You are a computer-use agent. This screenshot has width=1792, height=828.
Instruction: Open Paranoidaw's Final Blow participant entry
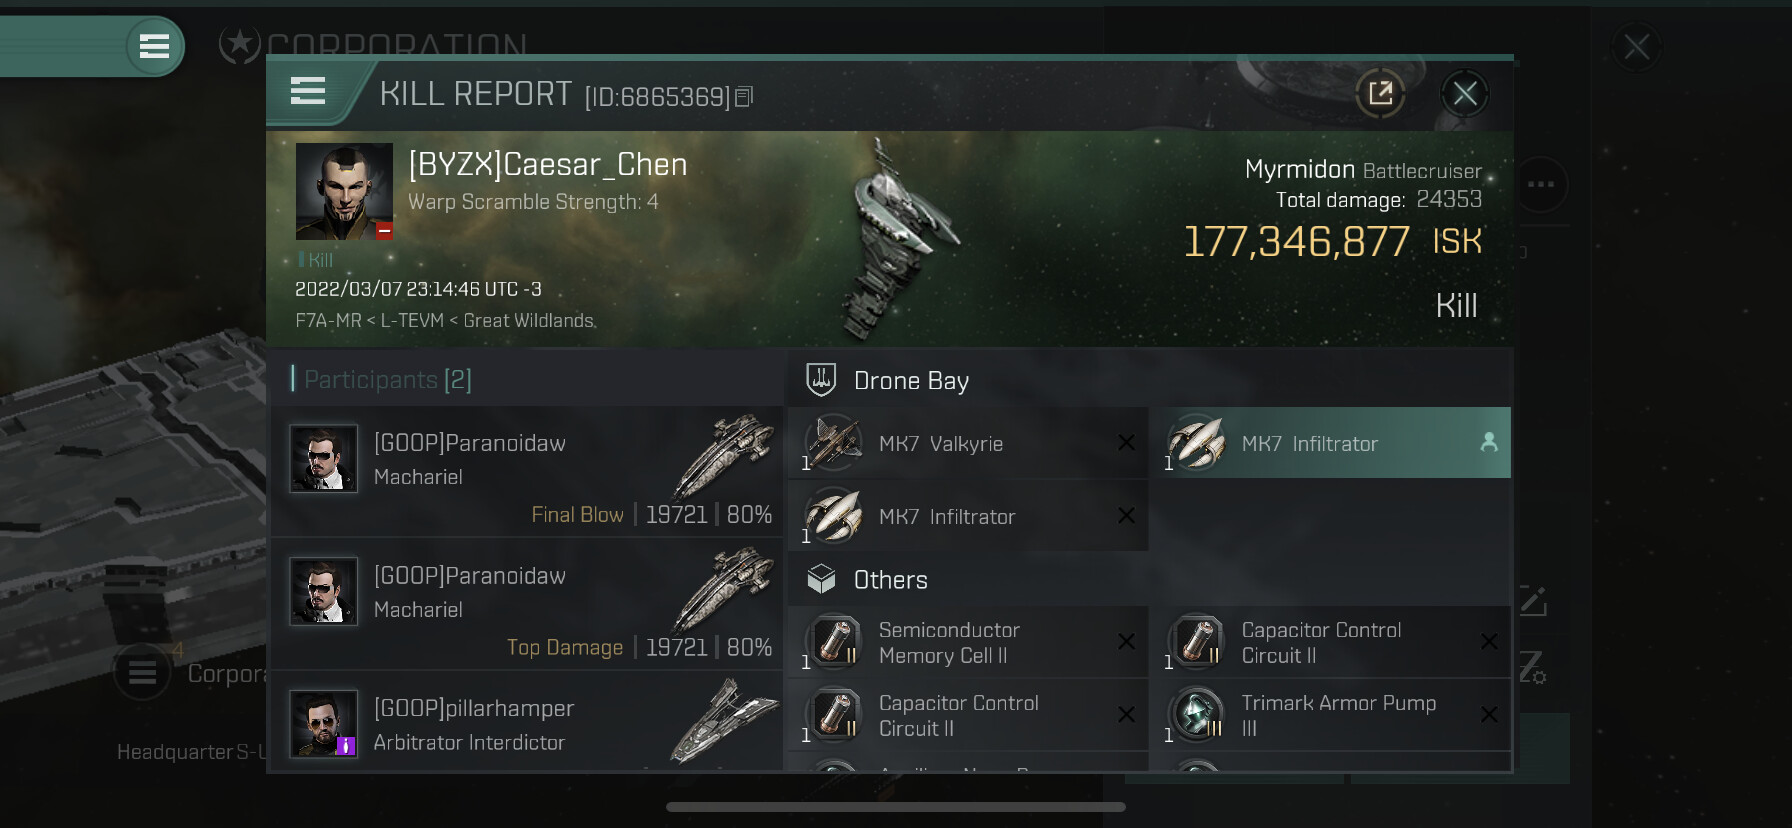(x=527, y=471)
